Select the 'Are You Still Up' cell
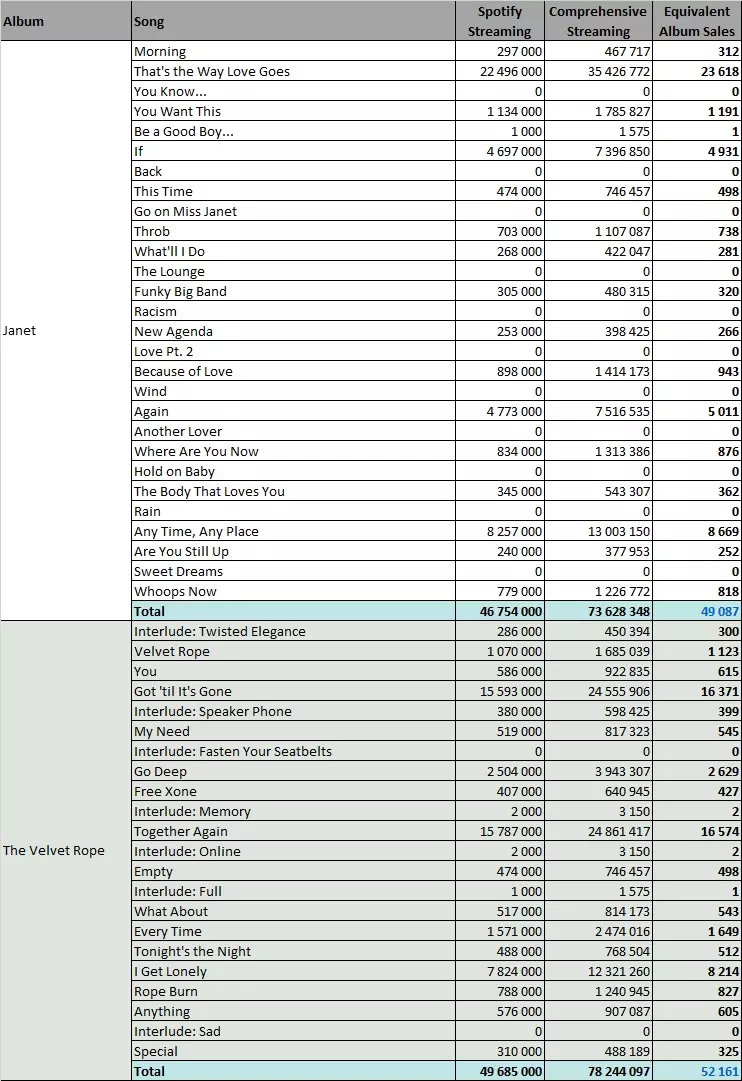 [293, 551]
